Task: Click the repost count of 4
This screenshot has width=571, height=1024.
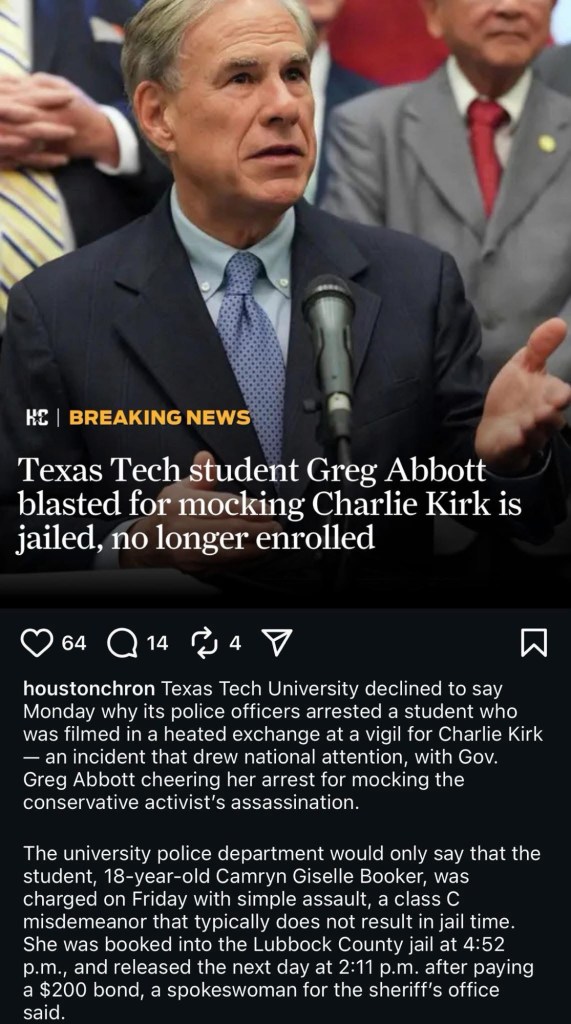Action: [235, 643]
